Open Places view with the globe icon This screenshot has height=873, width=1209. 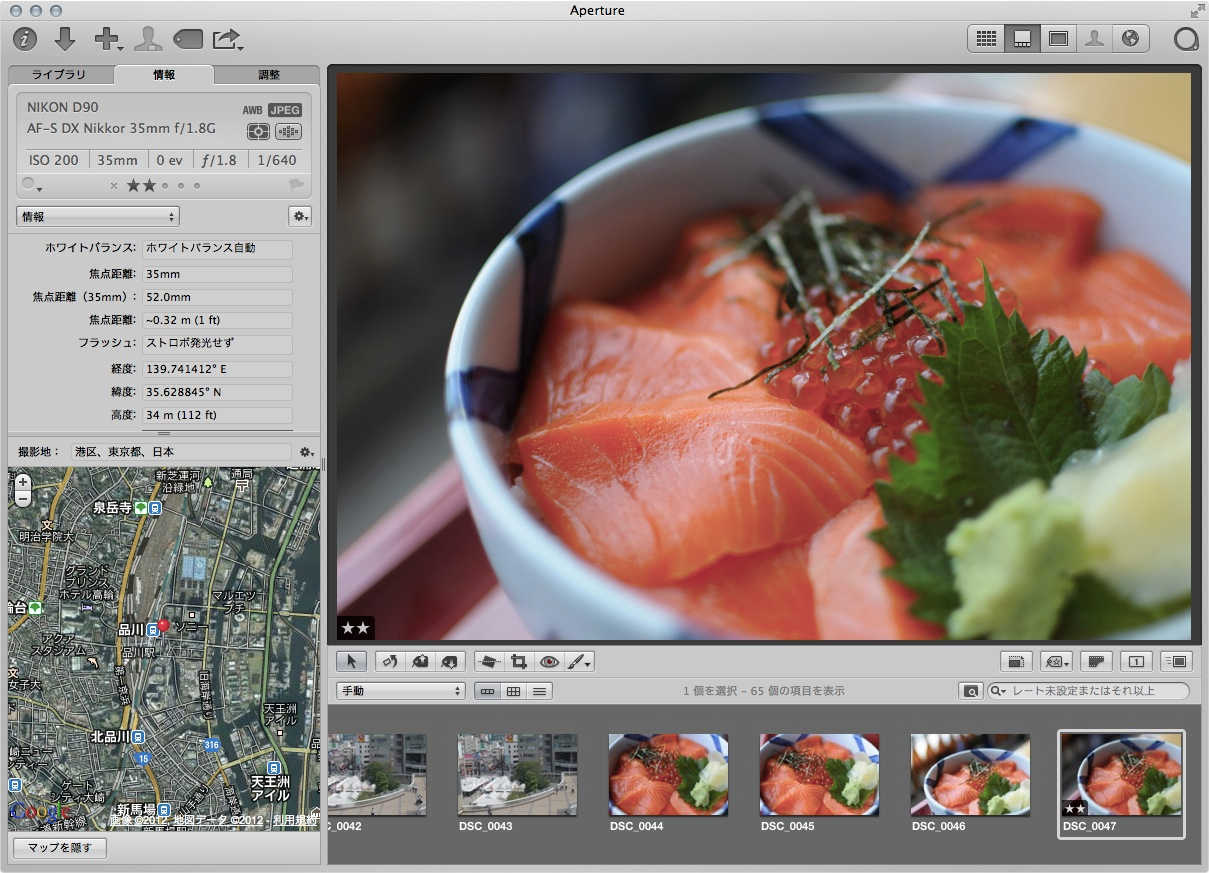pos(1131,38)
